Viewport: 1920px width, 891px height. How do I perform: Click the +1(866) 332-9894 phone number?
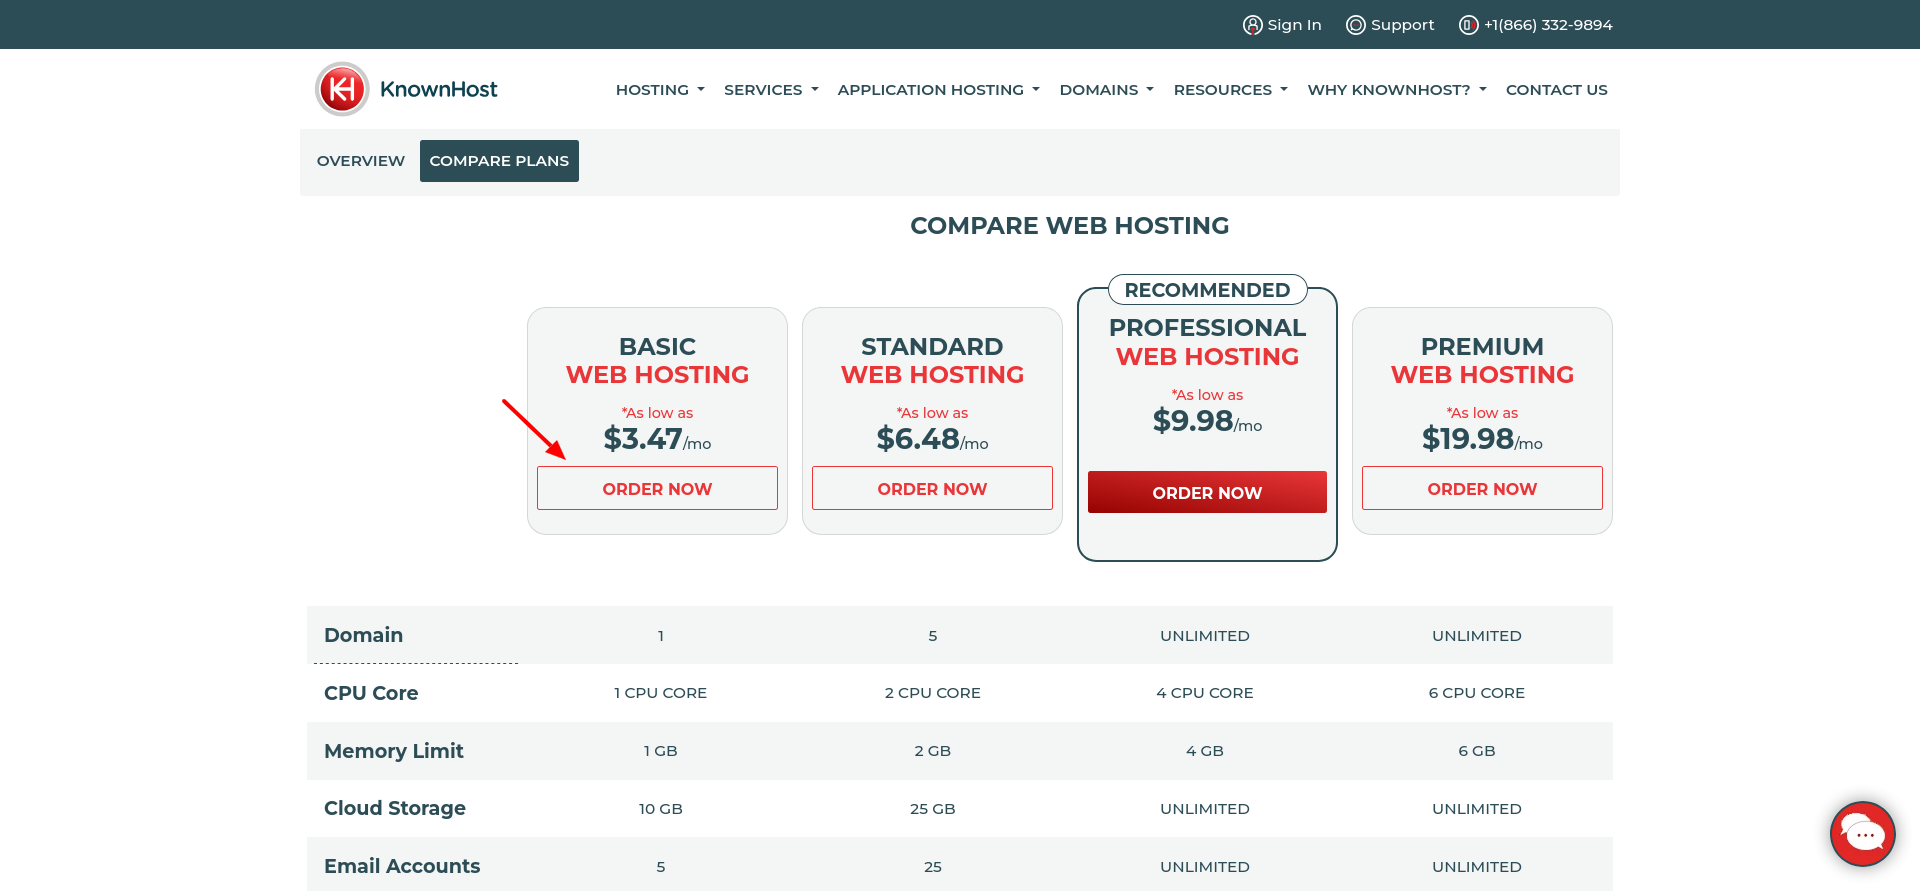pyautogui.click(x=1548, y=25)
